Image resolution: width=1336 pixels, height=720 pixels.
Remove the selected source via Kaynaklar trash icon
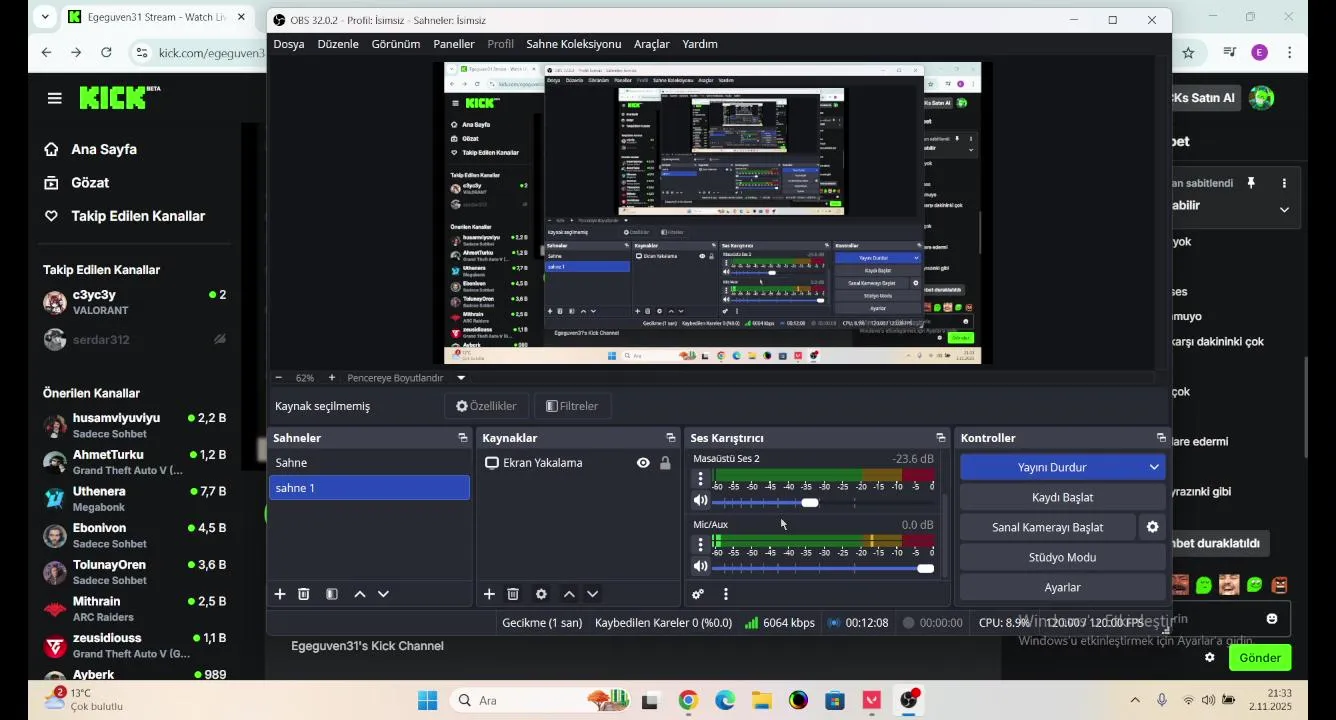[x=513, y=594]
